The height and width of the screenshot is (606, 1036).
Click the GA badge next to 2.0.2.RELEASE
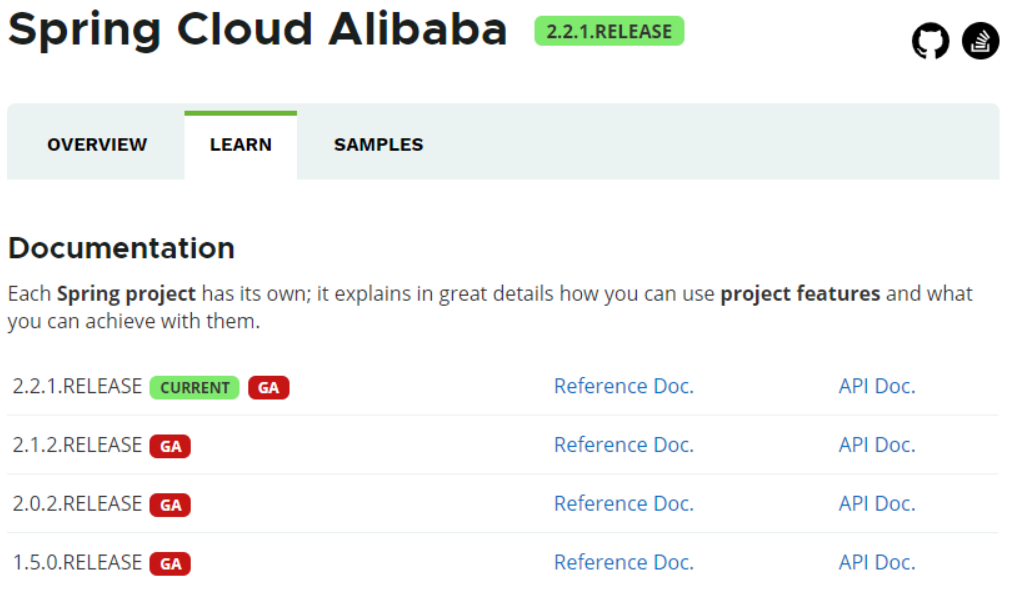170,505
